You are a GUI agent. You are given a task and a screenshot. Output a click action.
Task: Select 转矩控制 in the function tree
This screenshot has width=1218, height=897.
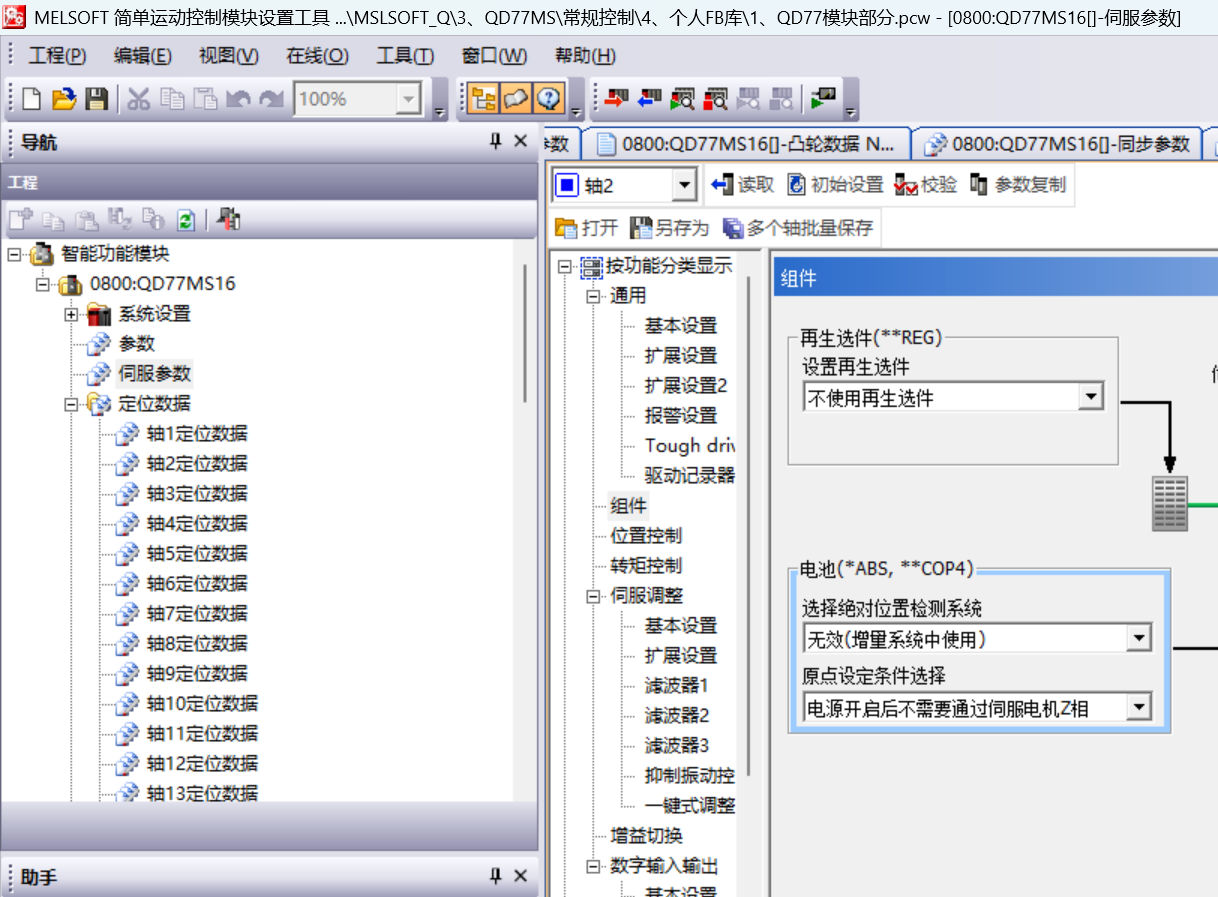tap(646, 565)
